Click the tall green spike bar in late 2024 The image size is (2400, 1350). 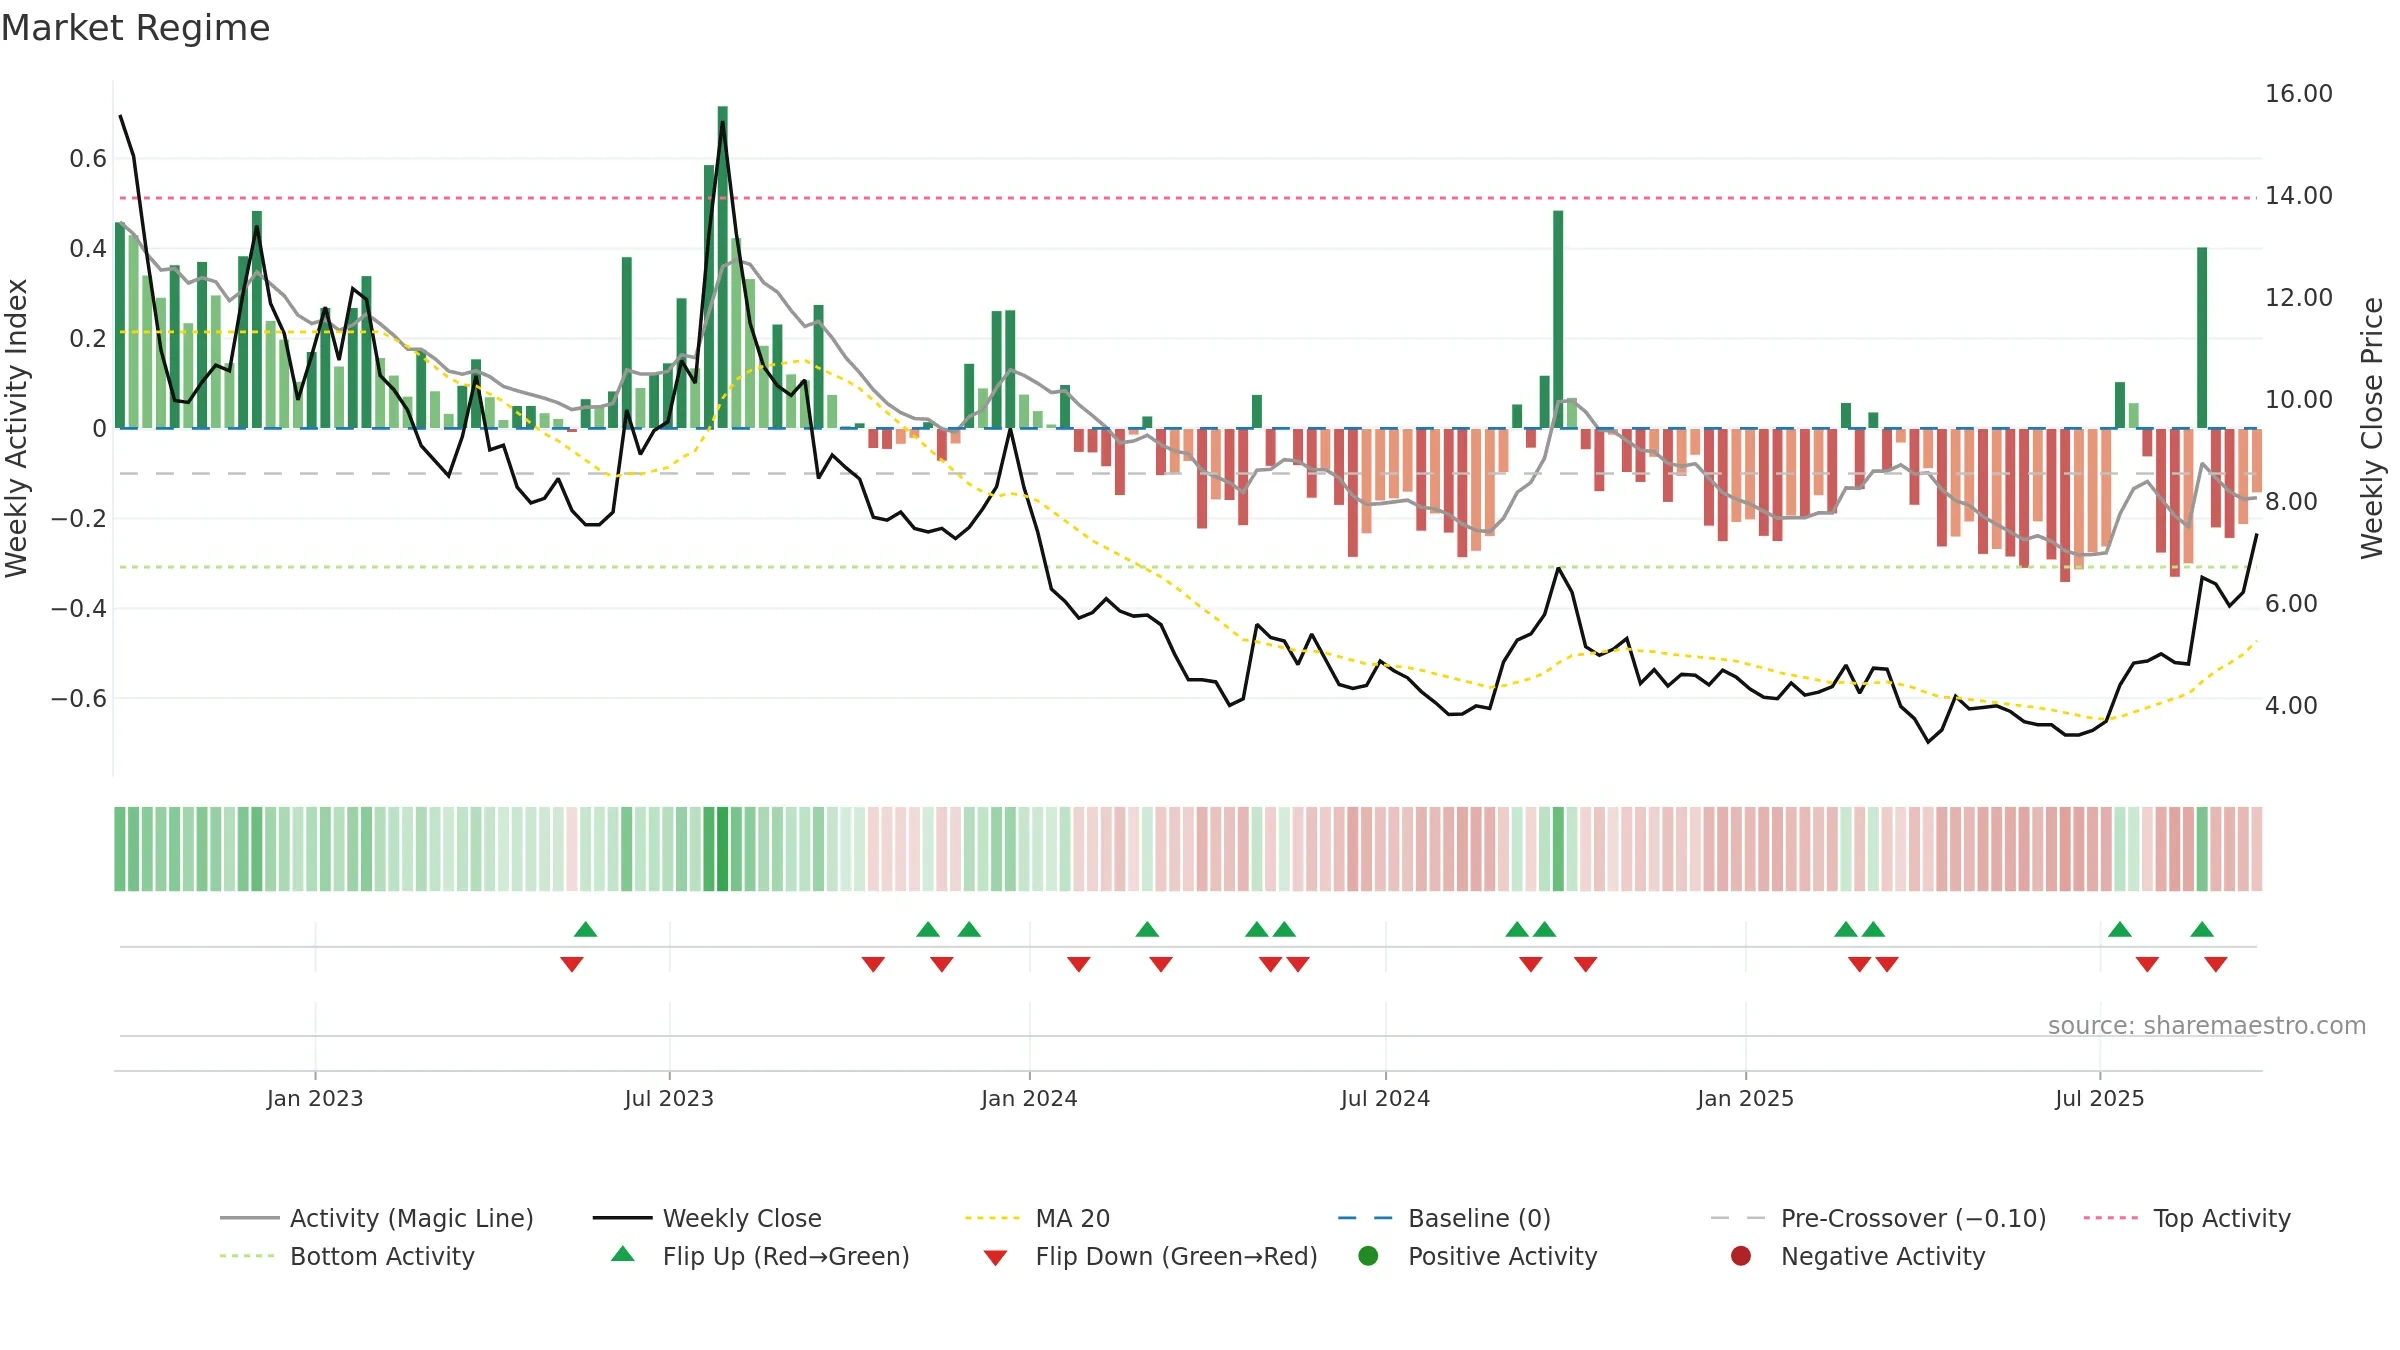(1558, 319)
